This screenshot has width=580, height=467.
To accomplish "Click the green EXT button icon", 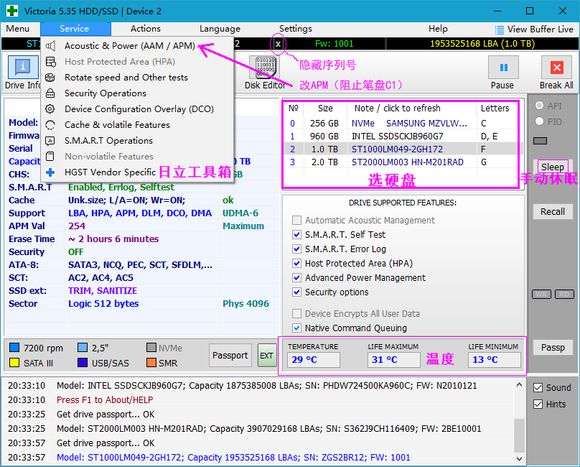I will 267,355.
